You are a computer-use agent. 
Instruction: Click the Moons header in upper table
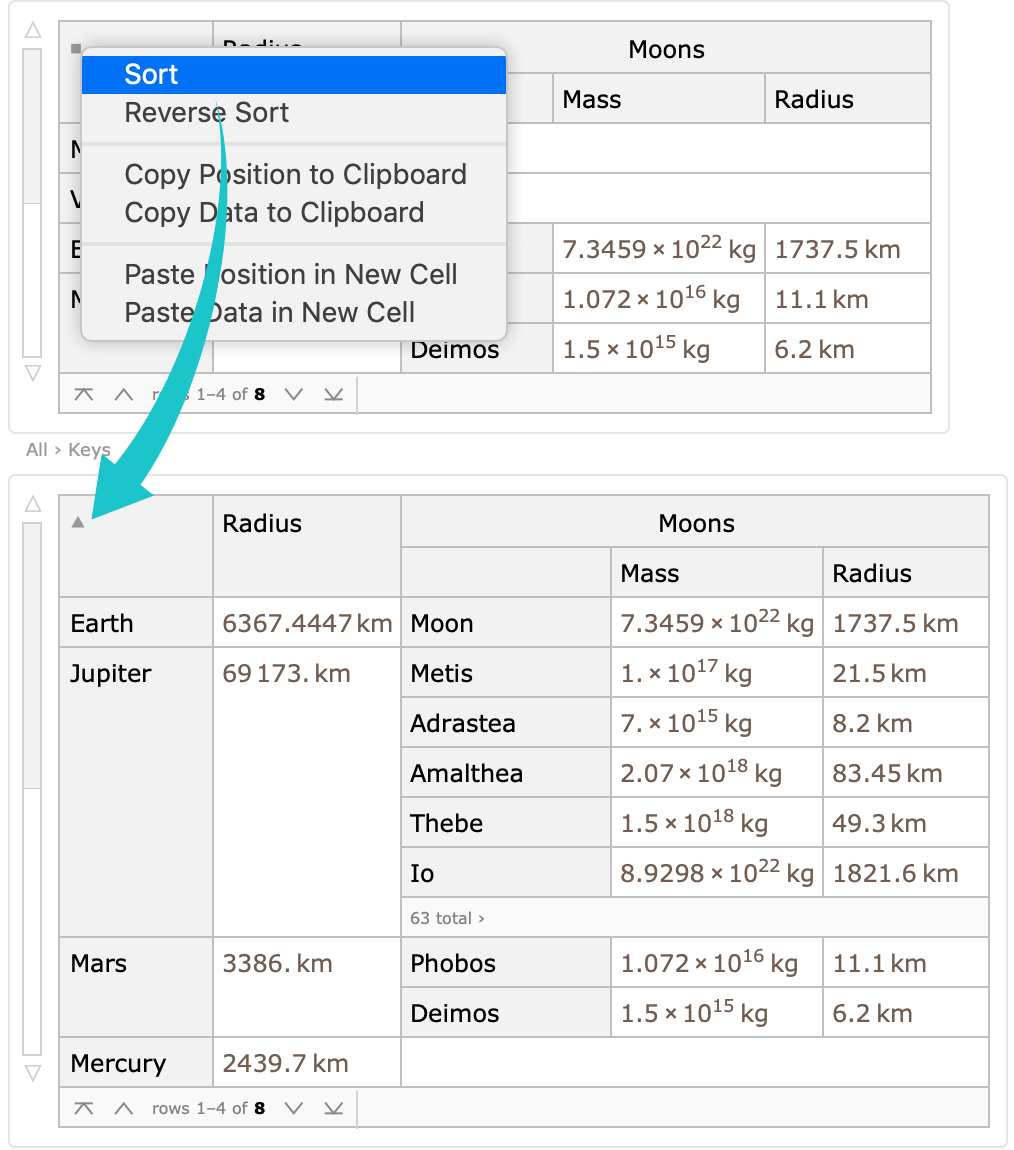tap(666, 49)
